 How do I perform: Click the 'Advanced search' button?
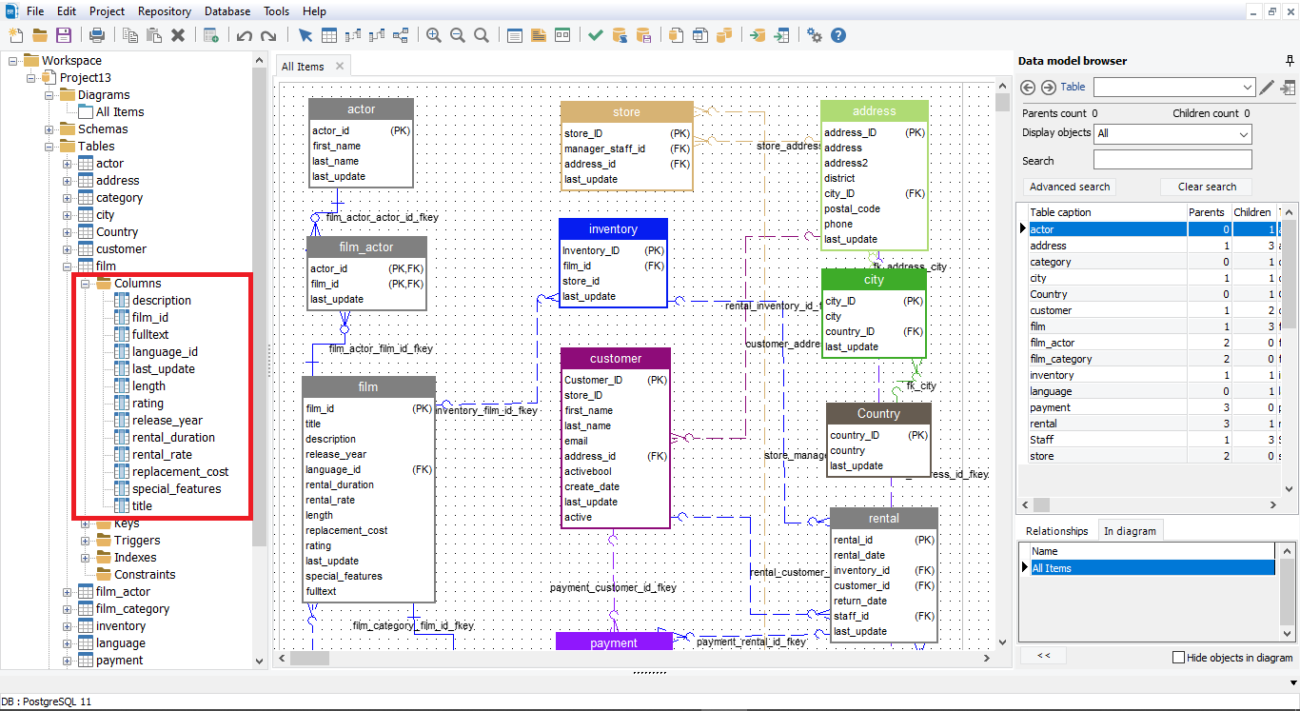tap(1069, 186)
